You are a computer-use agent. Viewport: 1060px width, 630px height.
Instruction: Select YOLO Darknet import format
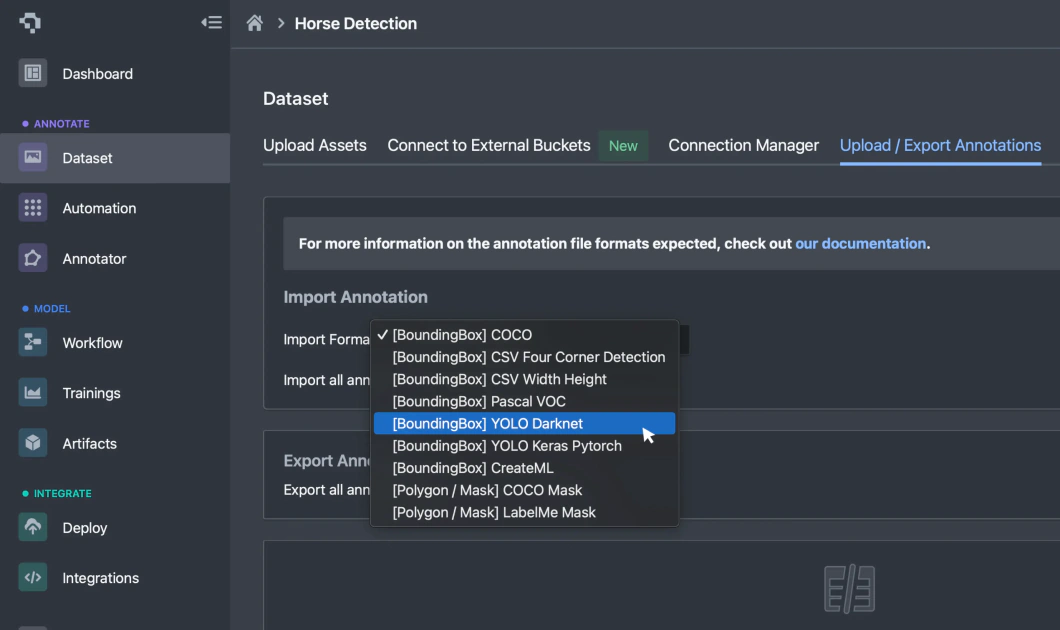487,424
